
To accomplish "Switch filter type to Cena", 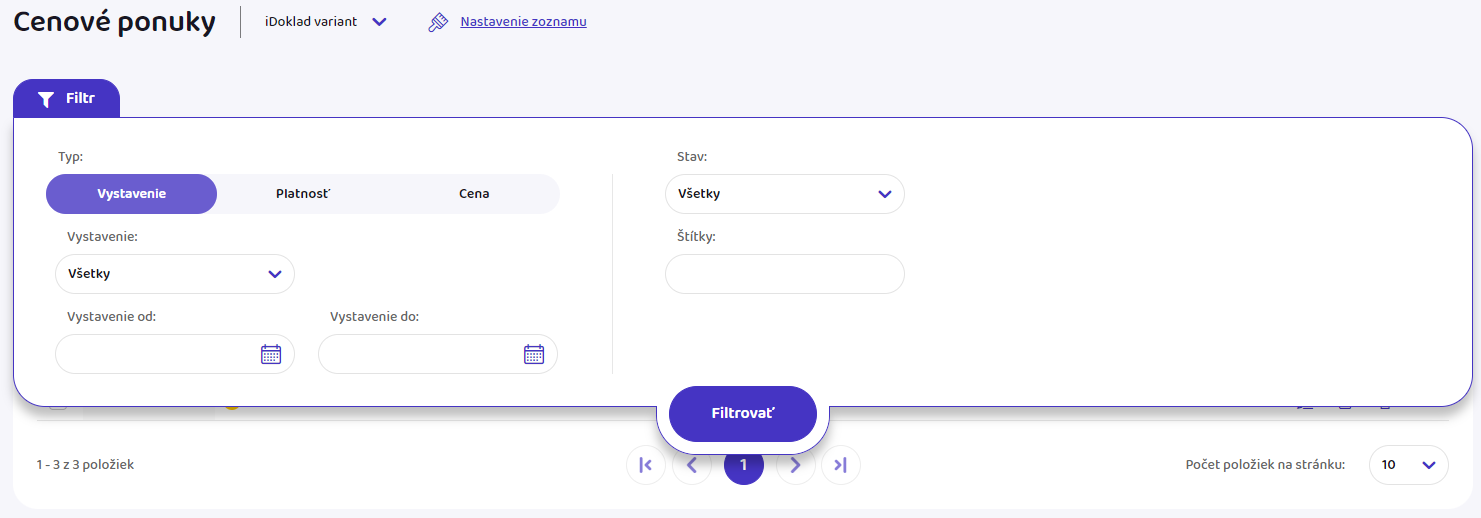I will [474, 194].
